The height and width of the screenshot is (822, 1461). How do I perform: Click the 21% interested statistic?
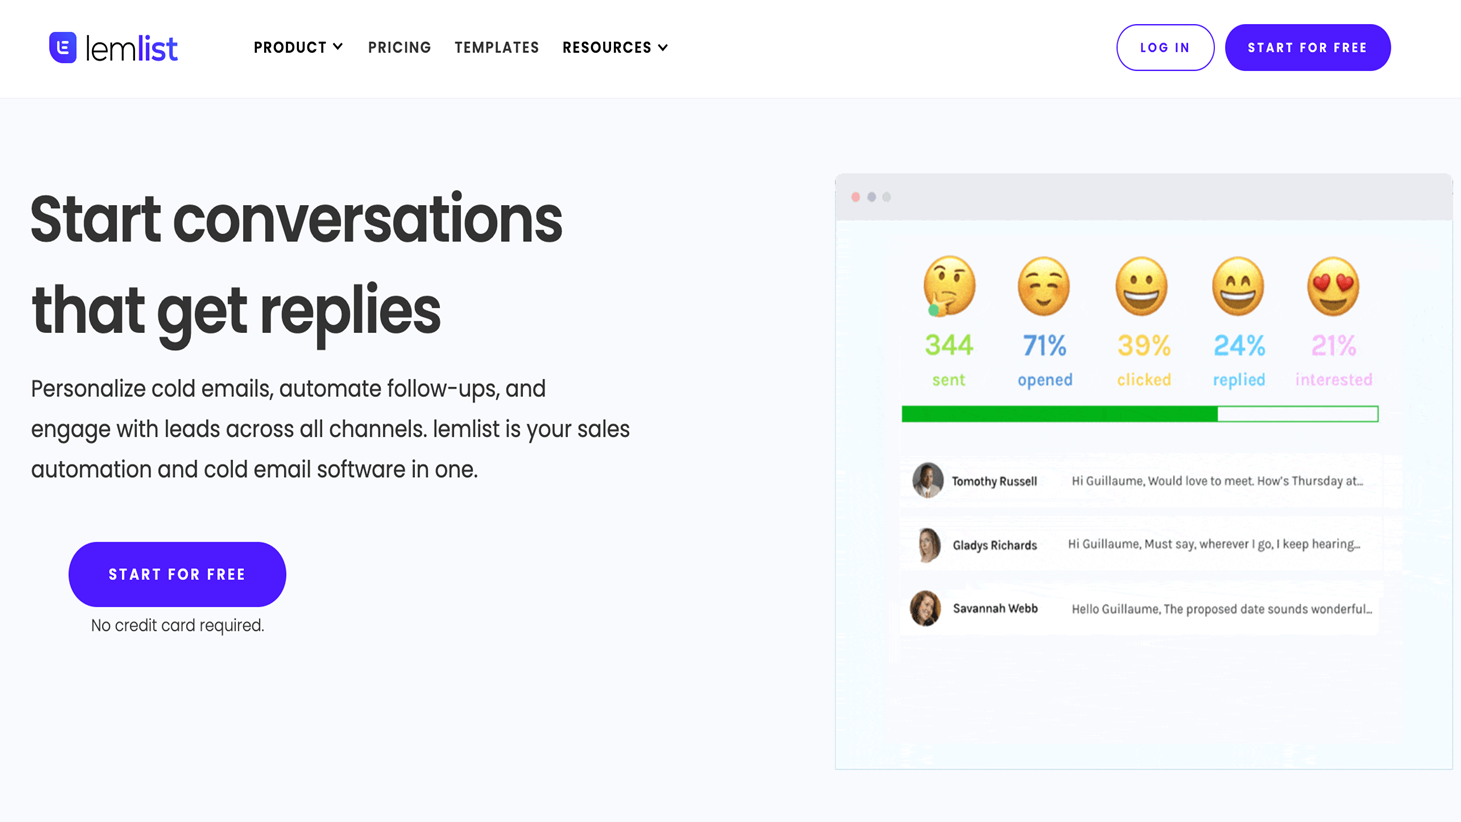[1334, 360]
